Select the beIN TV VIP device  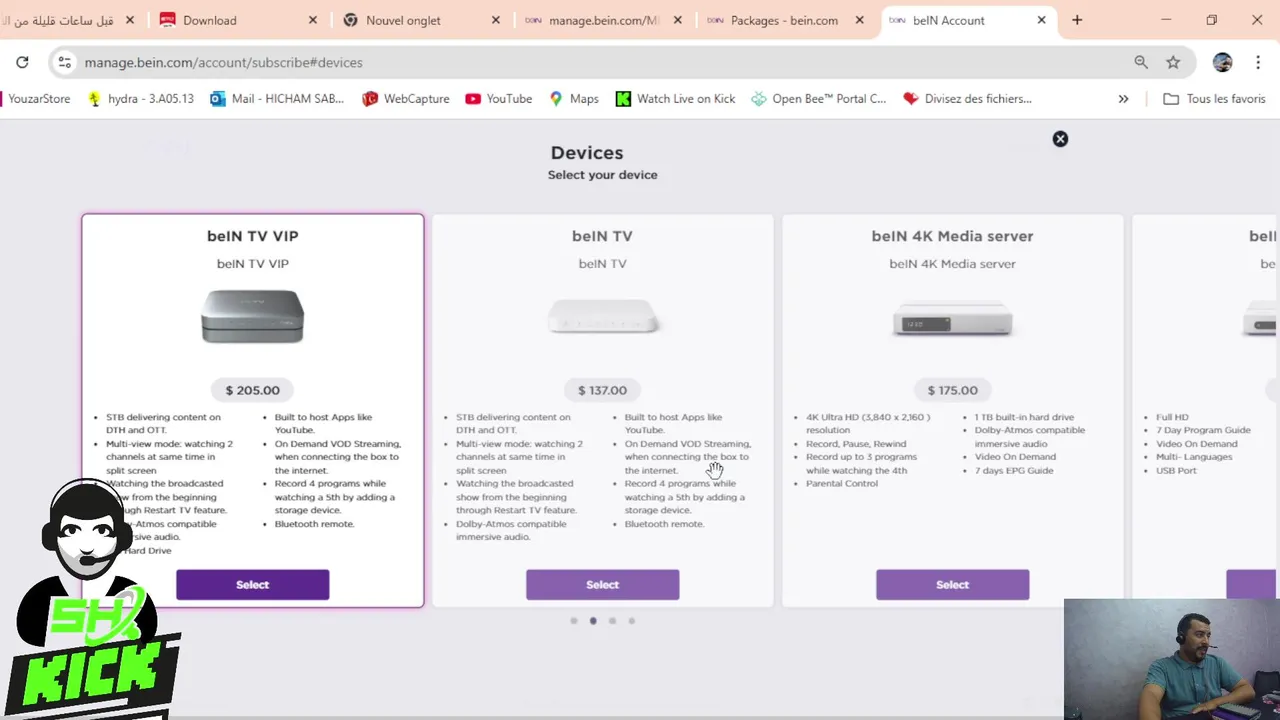click(x=252, y=585)
